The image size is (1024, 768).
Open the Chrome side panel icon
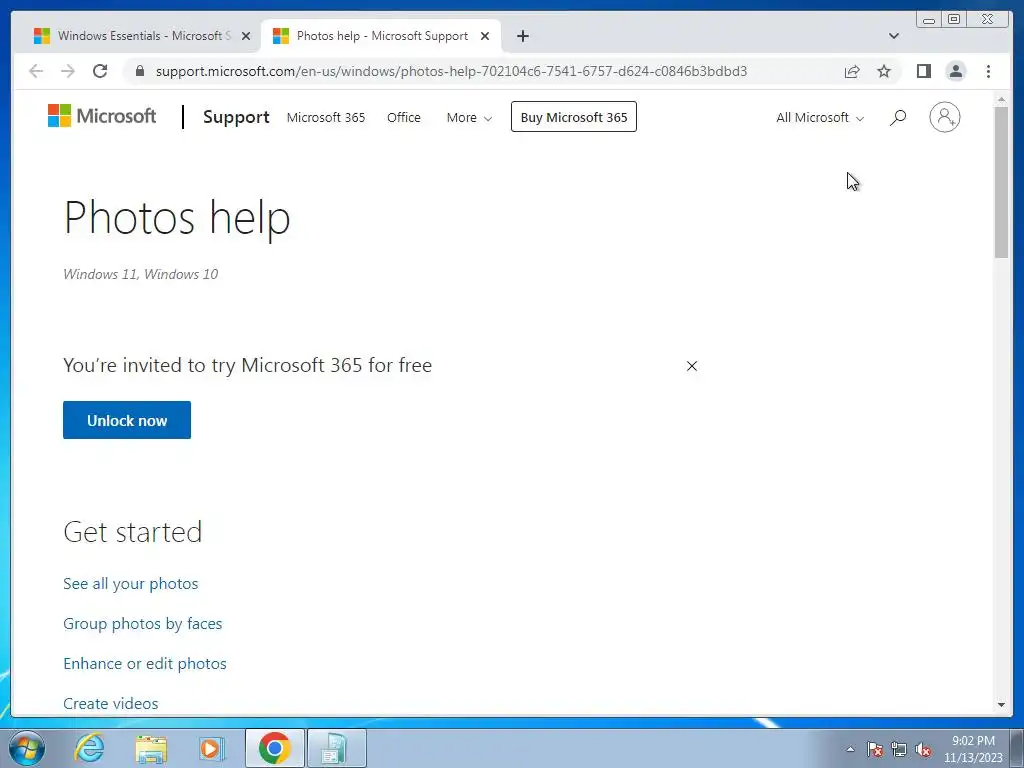coord(923,71)
